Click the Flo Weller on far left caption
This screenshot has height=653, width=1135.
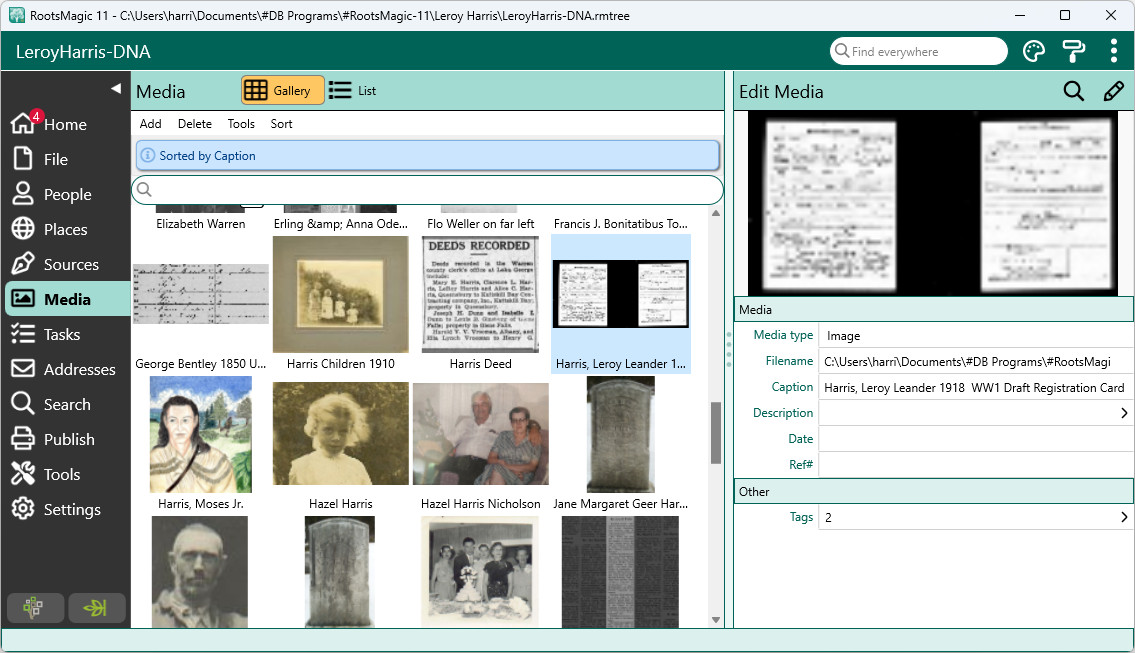coord(481,224)
